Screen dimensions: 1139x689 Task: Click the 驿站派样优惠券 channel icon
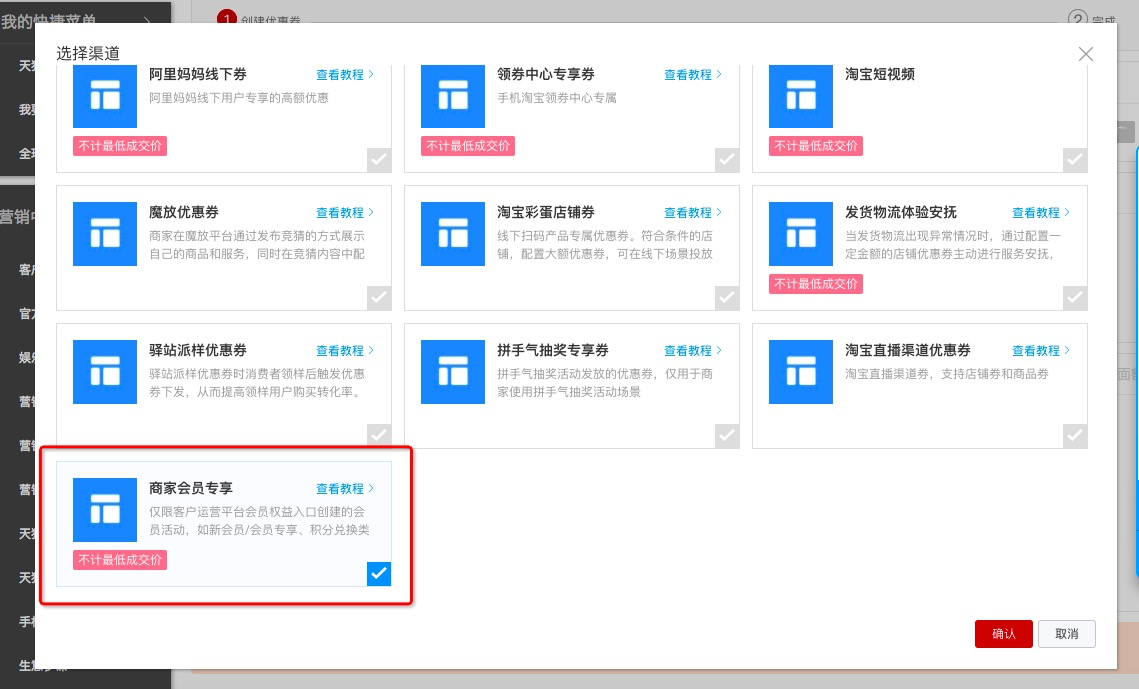coord(105,372)
